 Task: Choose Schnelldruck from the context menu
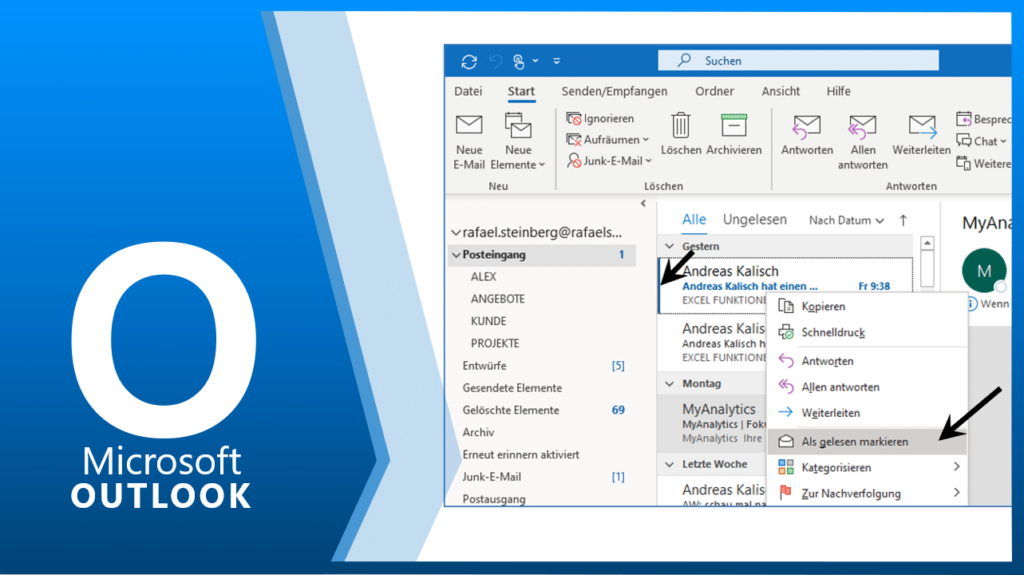pos(866,333)
